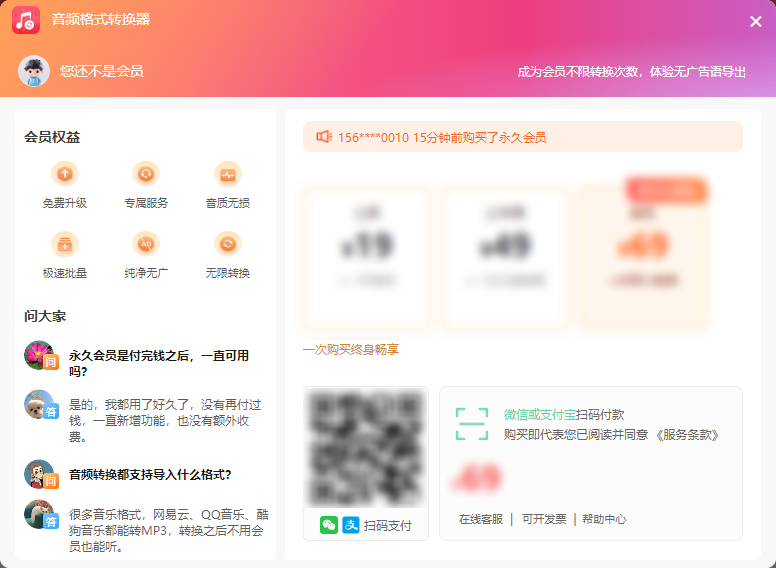The image size is (776, 568).
Task: Click the 扫码支付 label under QR code
Action: [x=388, y=525]
